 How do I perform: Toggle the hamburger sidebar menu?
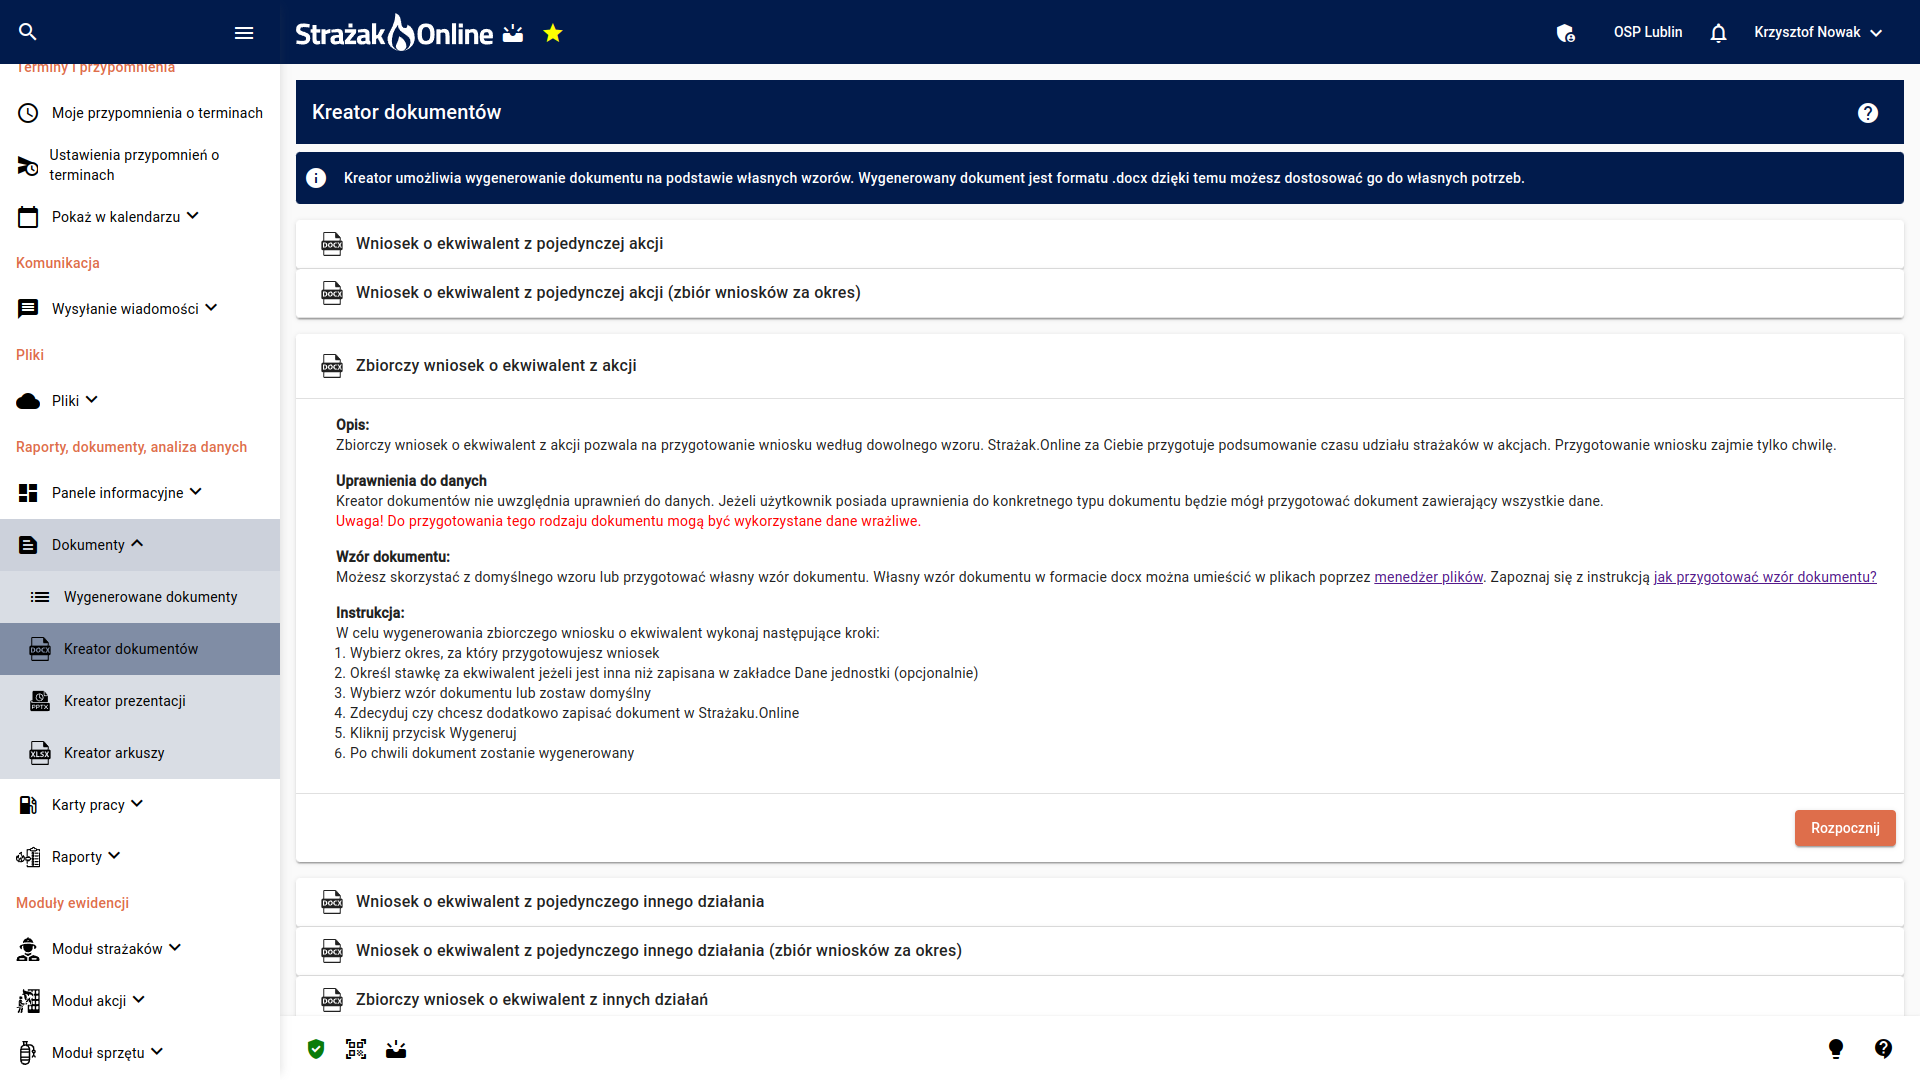[244, 33]
